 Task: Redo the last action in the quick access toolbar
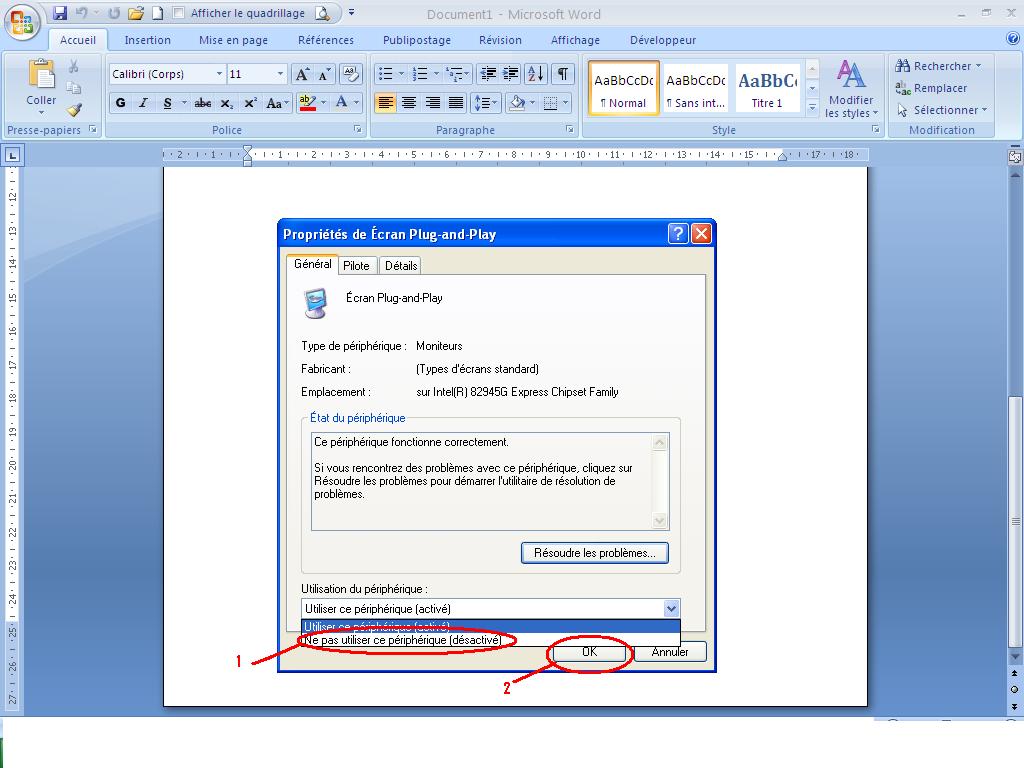coord(114,13)
